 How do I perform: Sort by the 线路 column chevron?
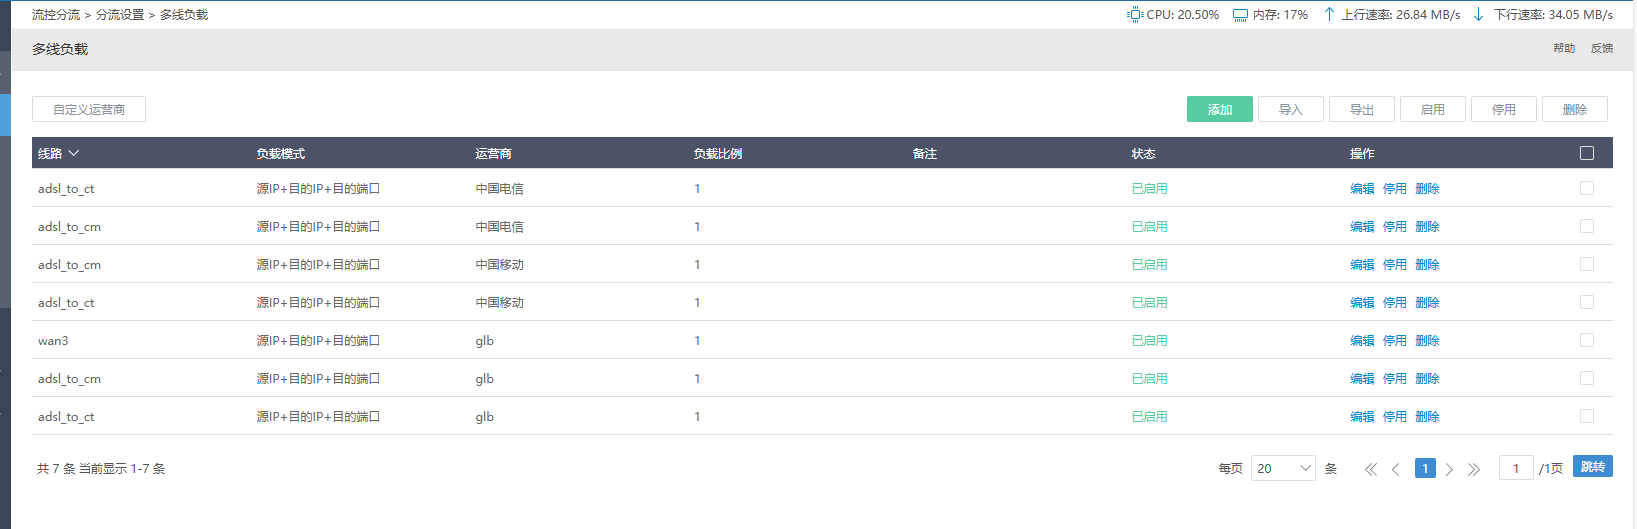click(x=74, y=153)
